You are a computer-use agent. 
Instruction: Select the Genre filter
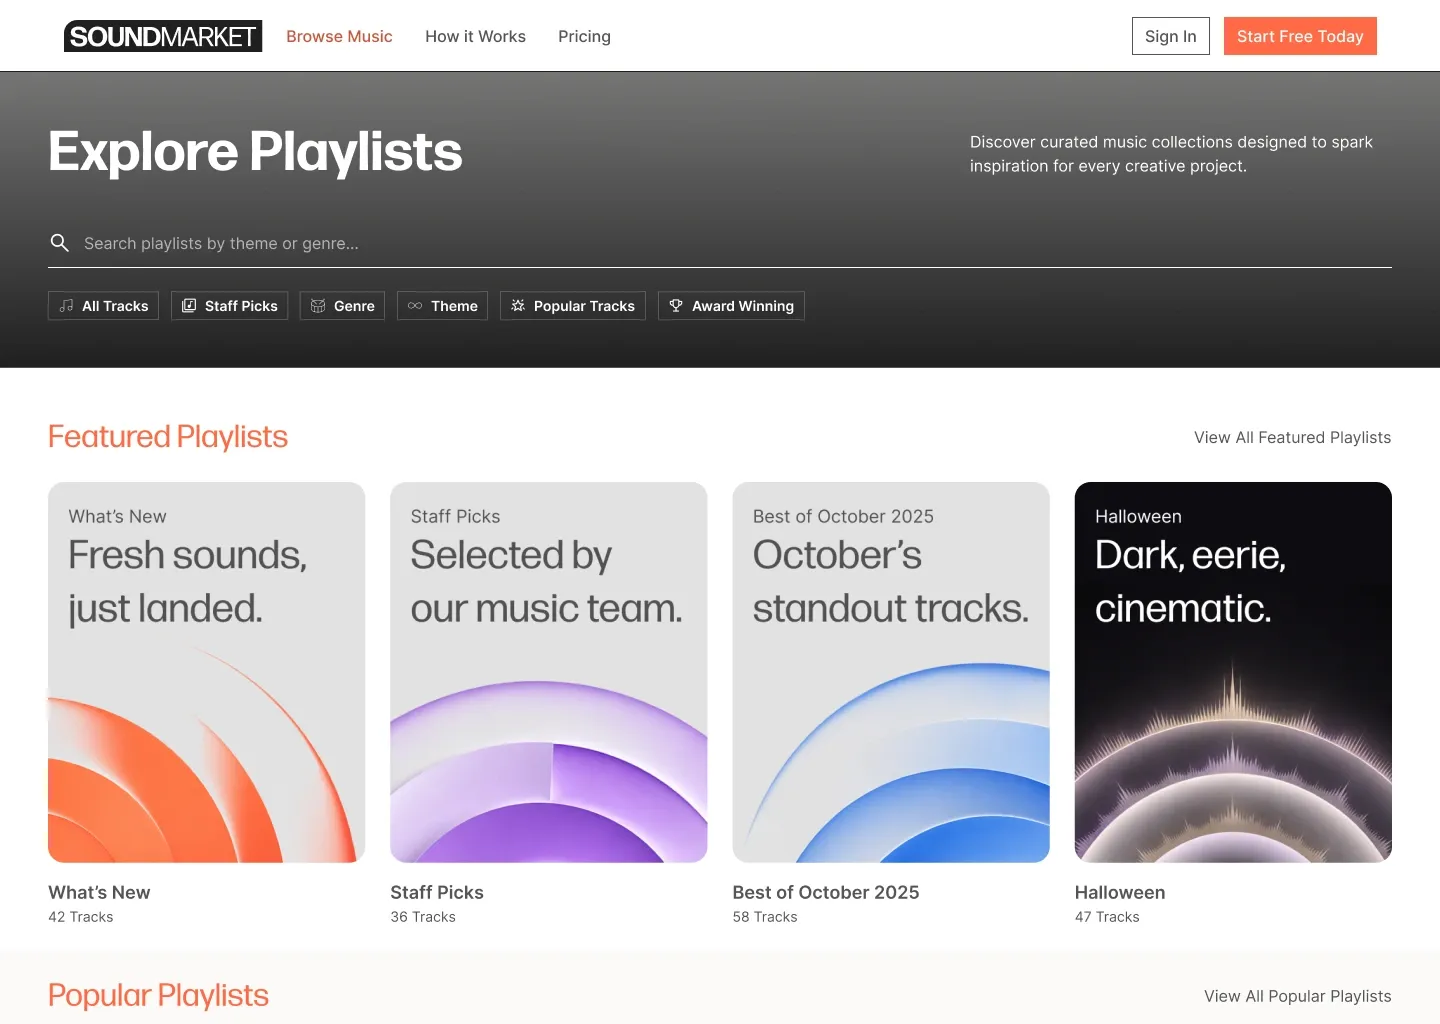coord(342,306)
